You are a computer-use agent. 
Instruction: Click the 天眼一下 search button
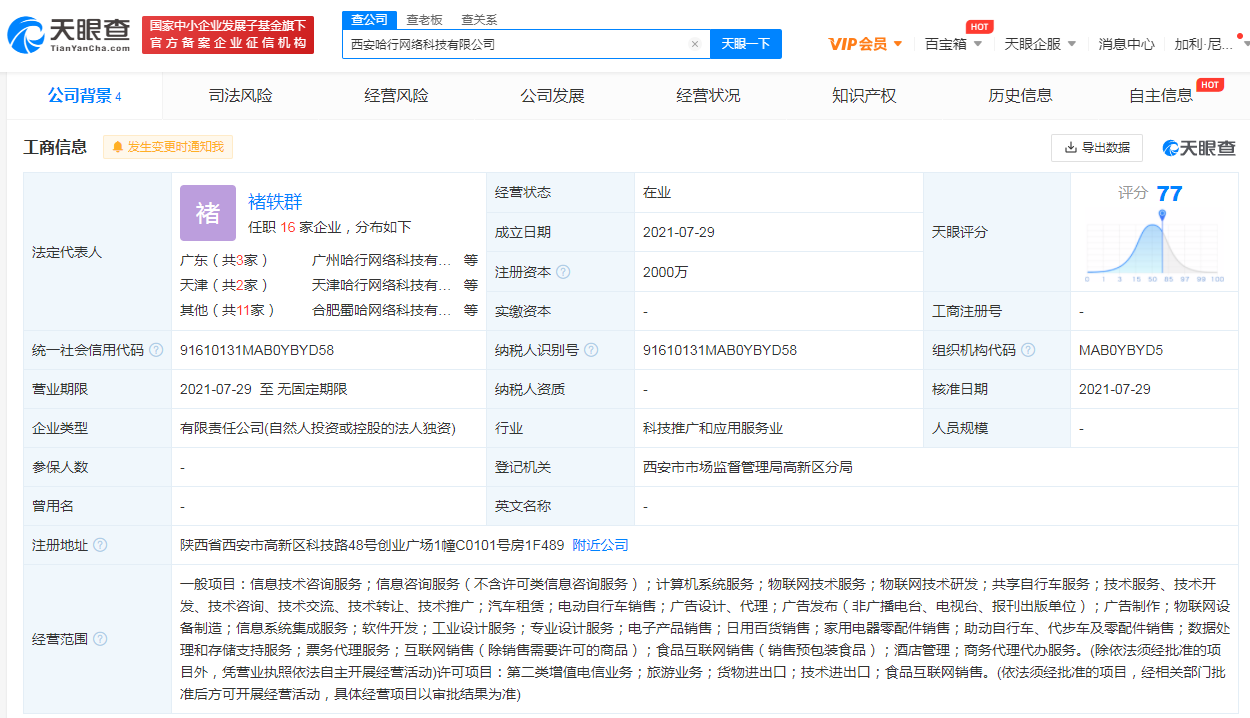[x=745, y=44]
